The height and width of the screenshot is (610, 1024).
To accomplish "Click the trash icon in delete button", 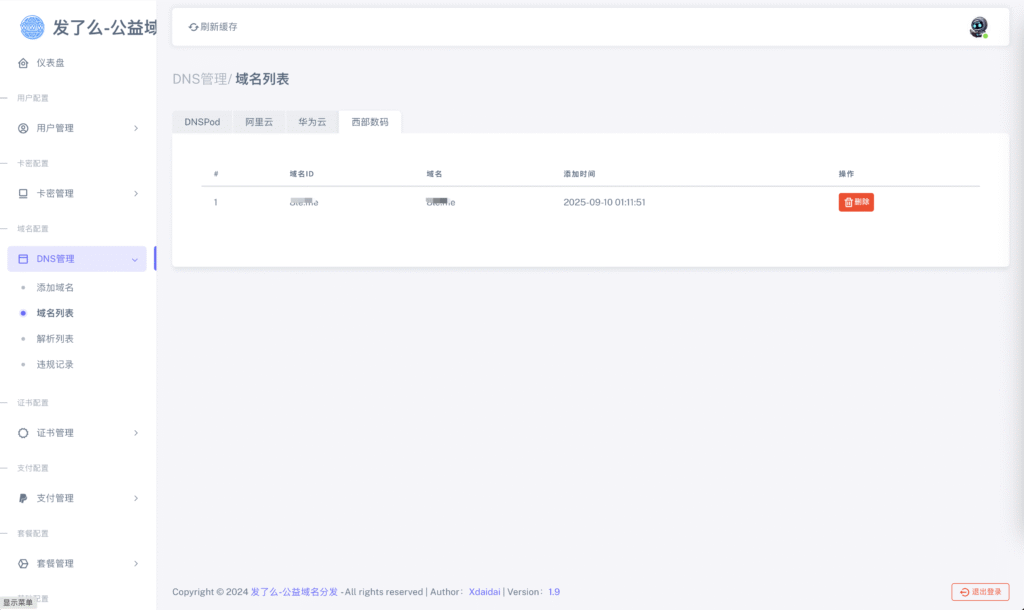I will click(848, 202).
